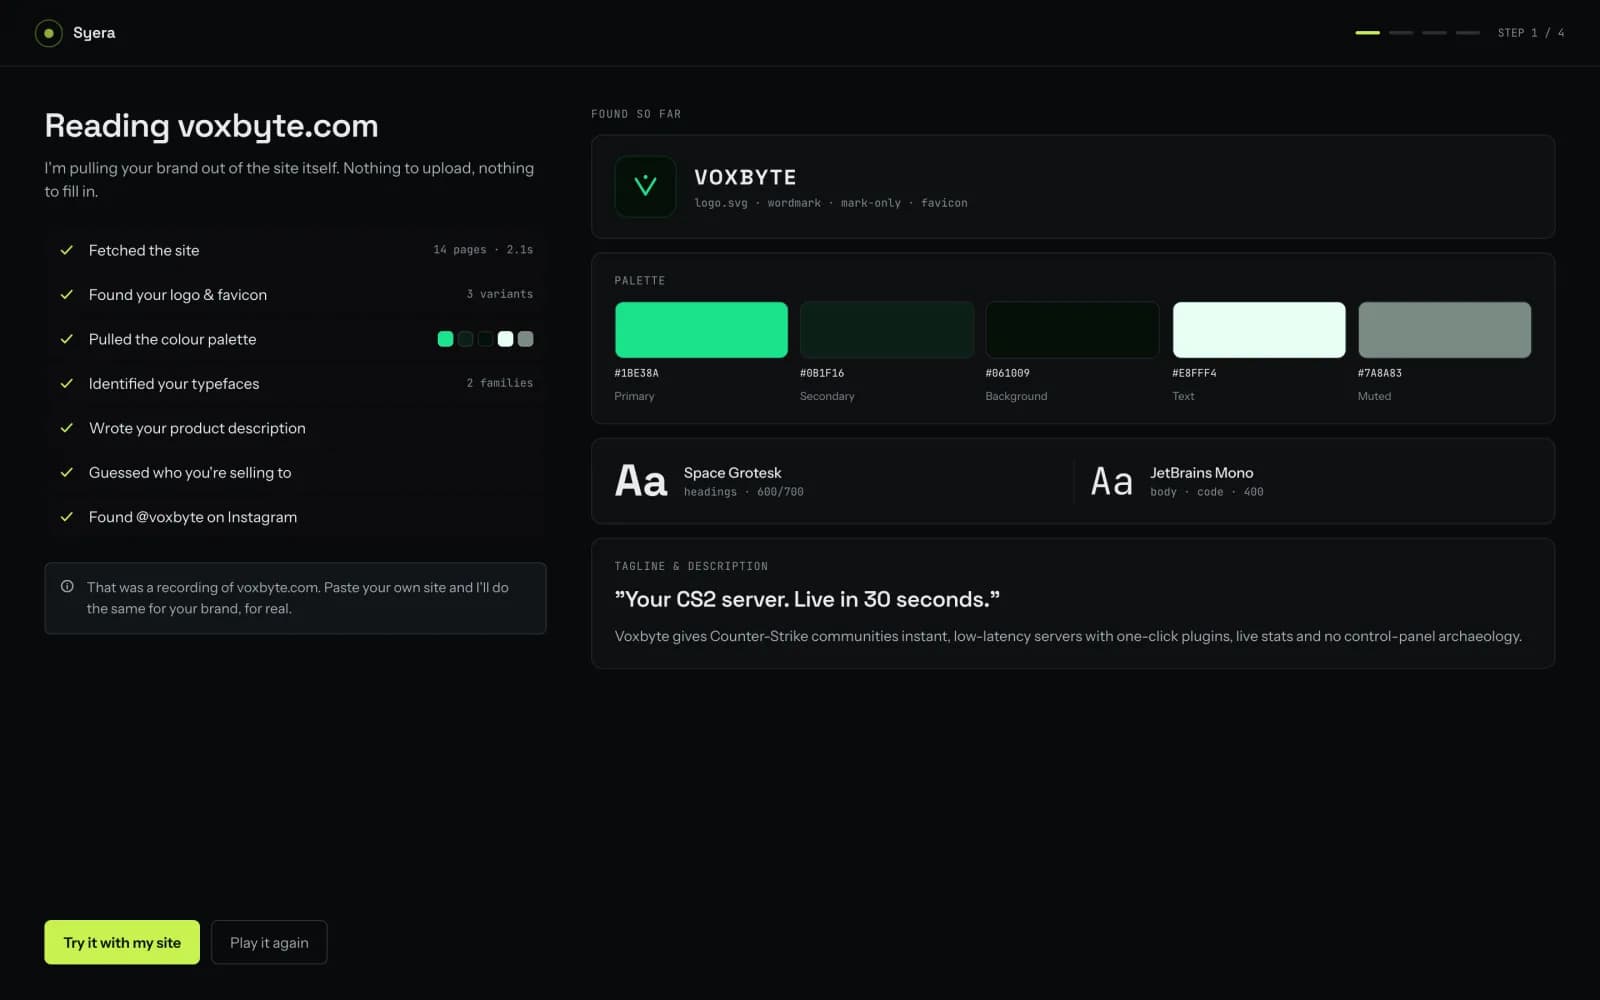
Task: Click the Voxbyte V logo mark
Action: 645,186
